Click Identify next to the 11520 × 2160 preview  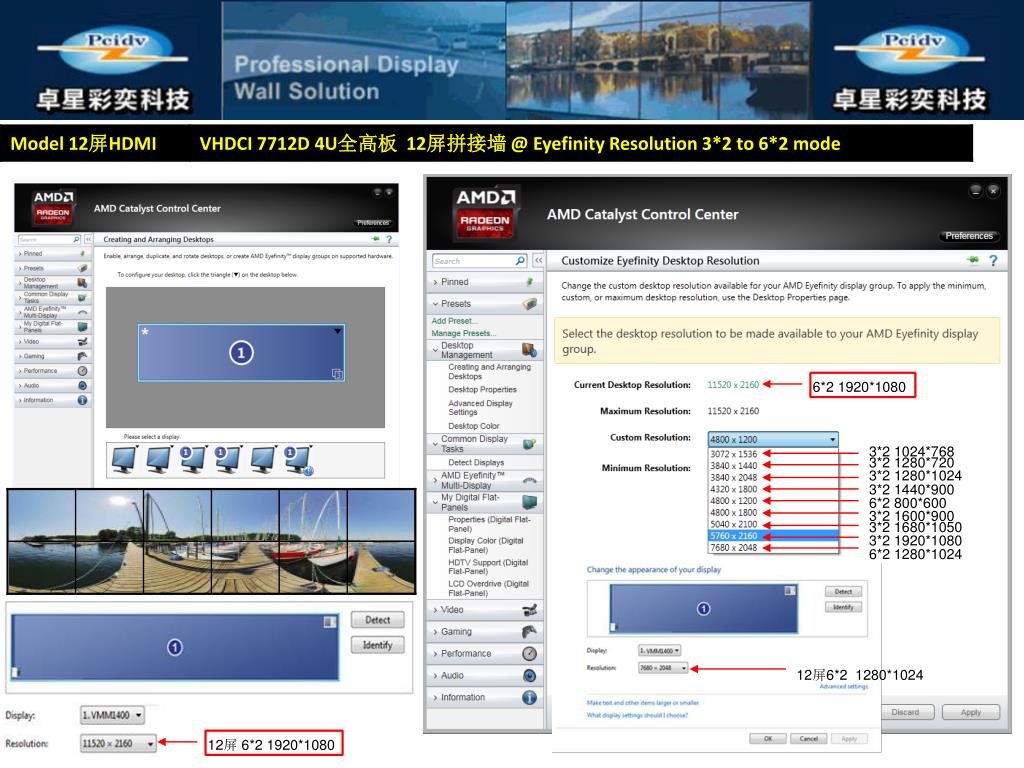(377, 645)
